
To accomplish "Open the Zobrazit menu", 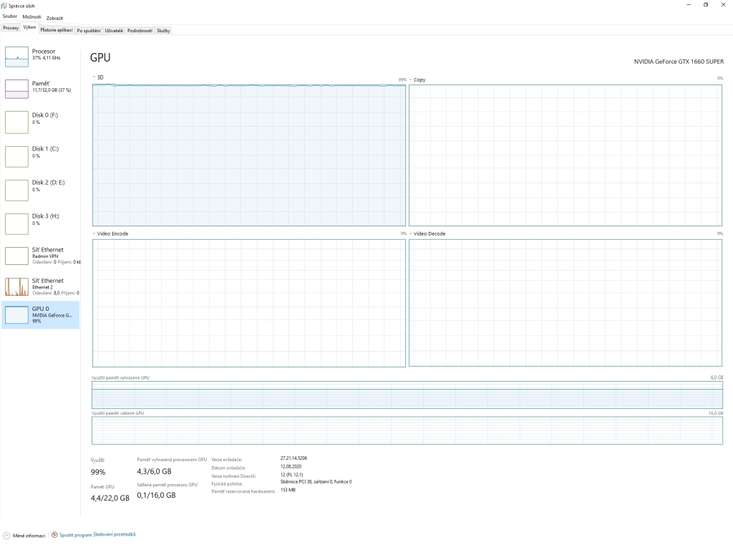I will click(x=55, y=18).
